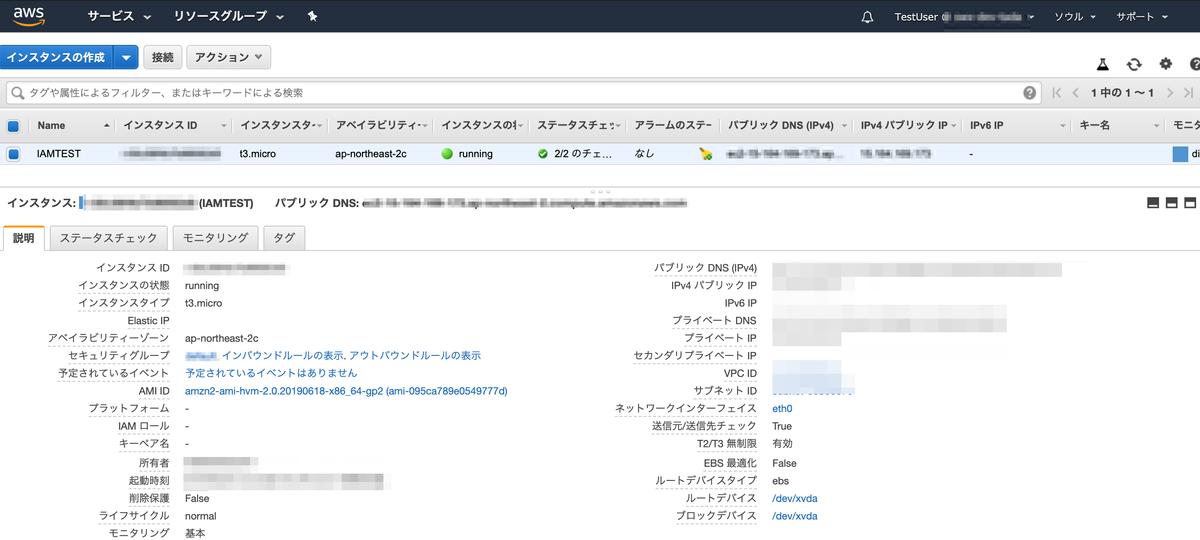Open the help question mark icon
This screenshot has width=1200, height=540.
(x=1195, y=64)
